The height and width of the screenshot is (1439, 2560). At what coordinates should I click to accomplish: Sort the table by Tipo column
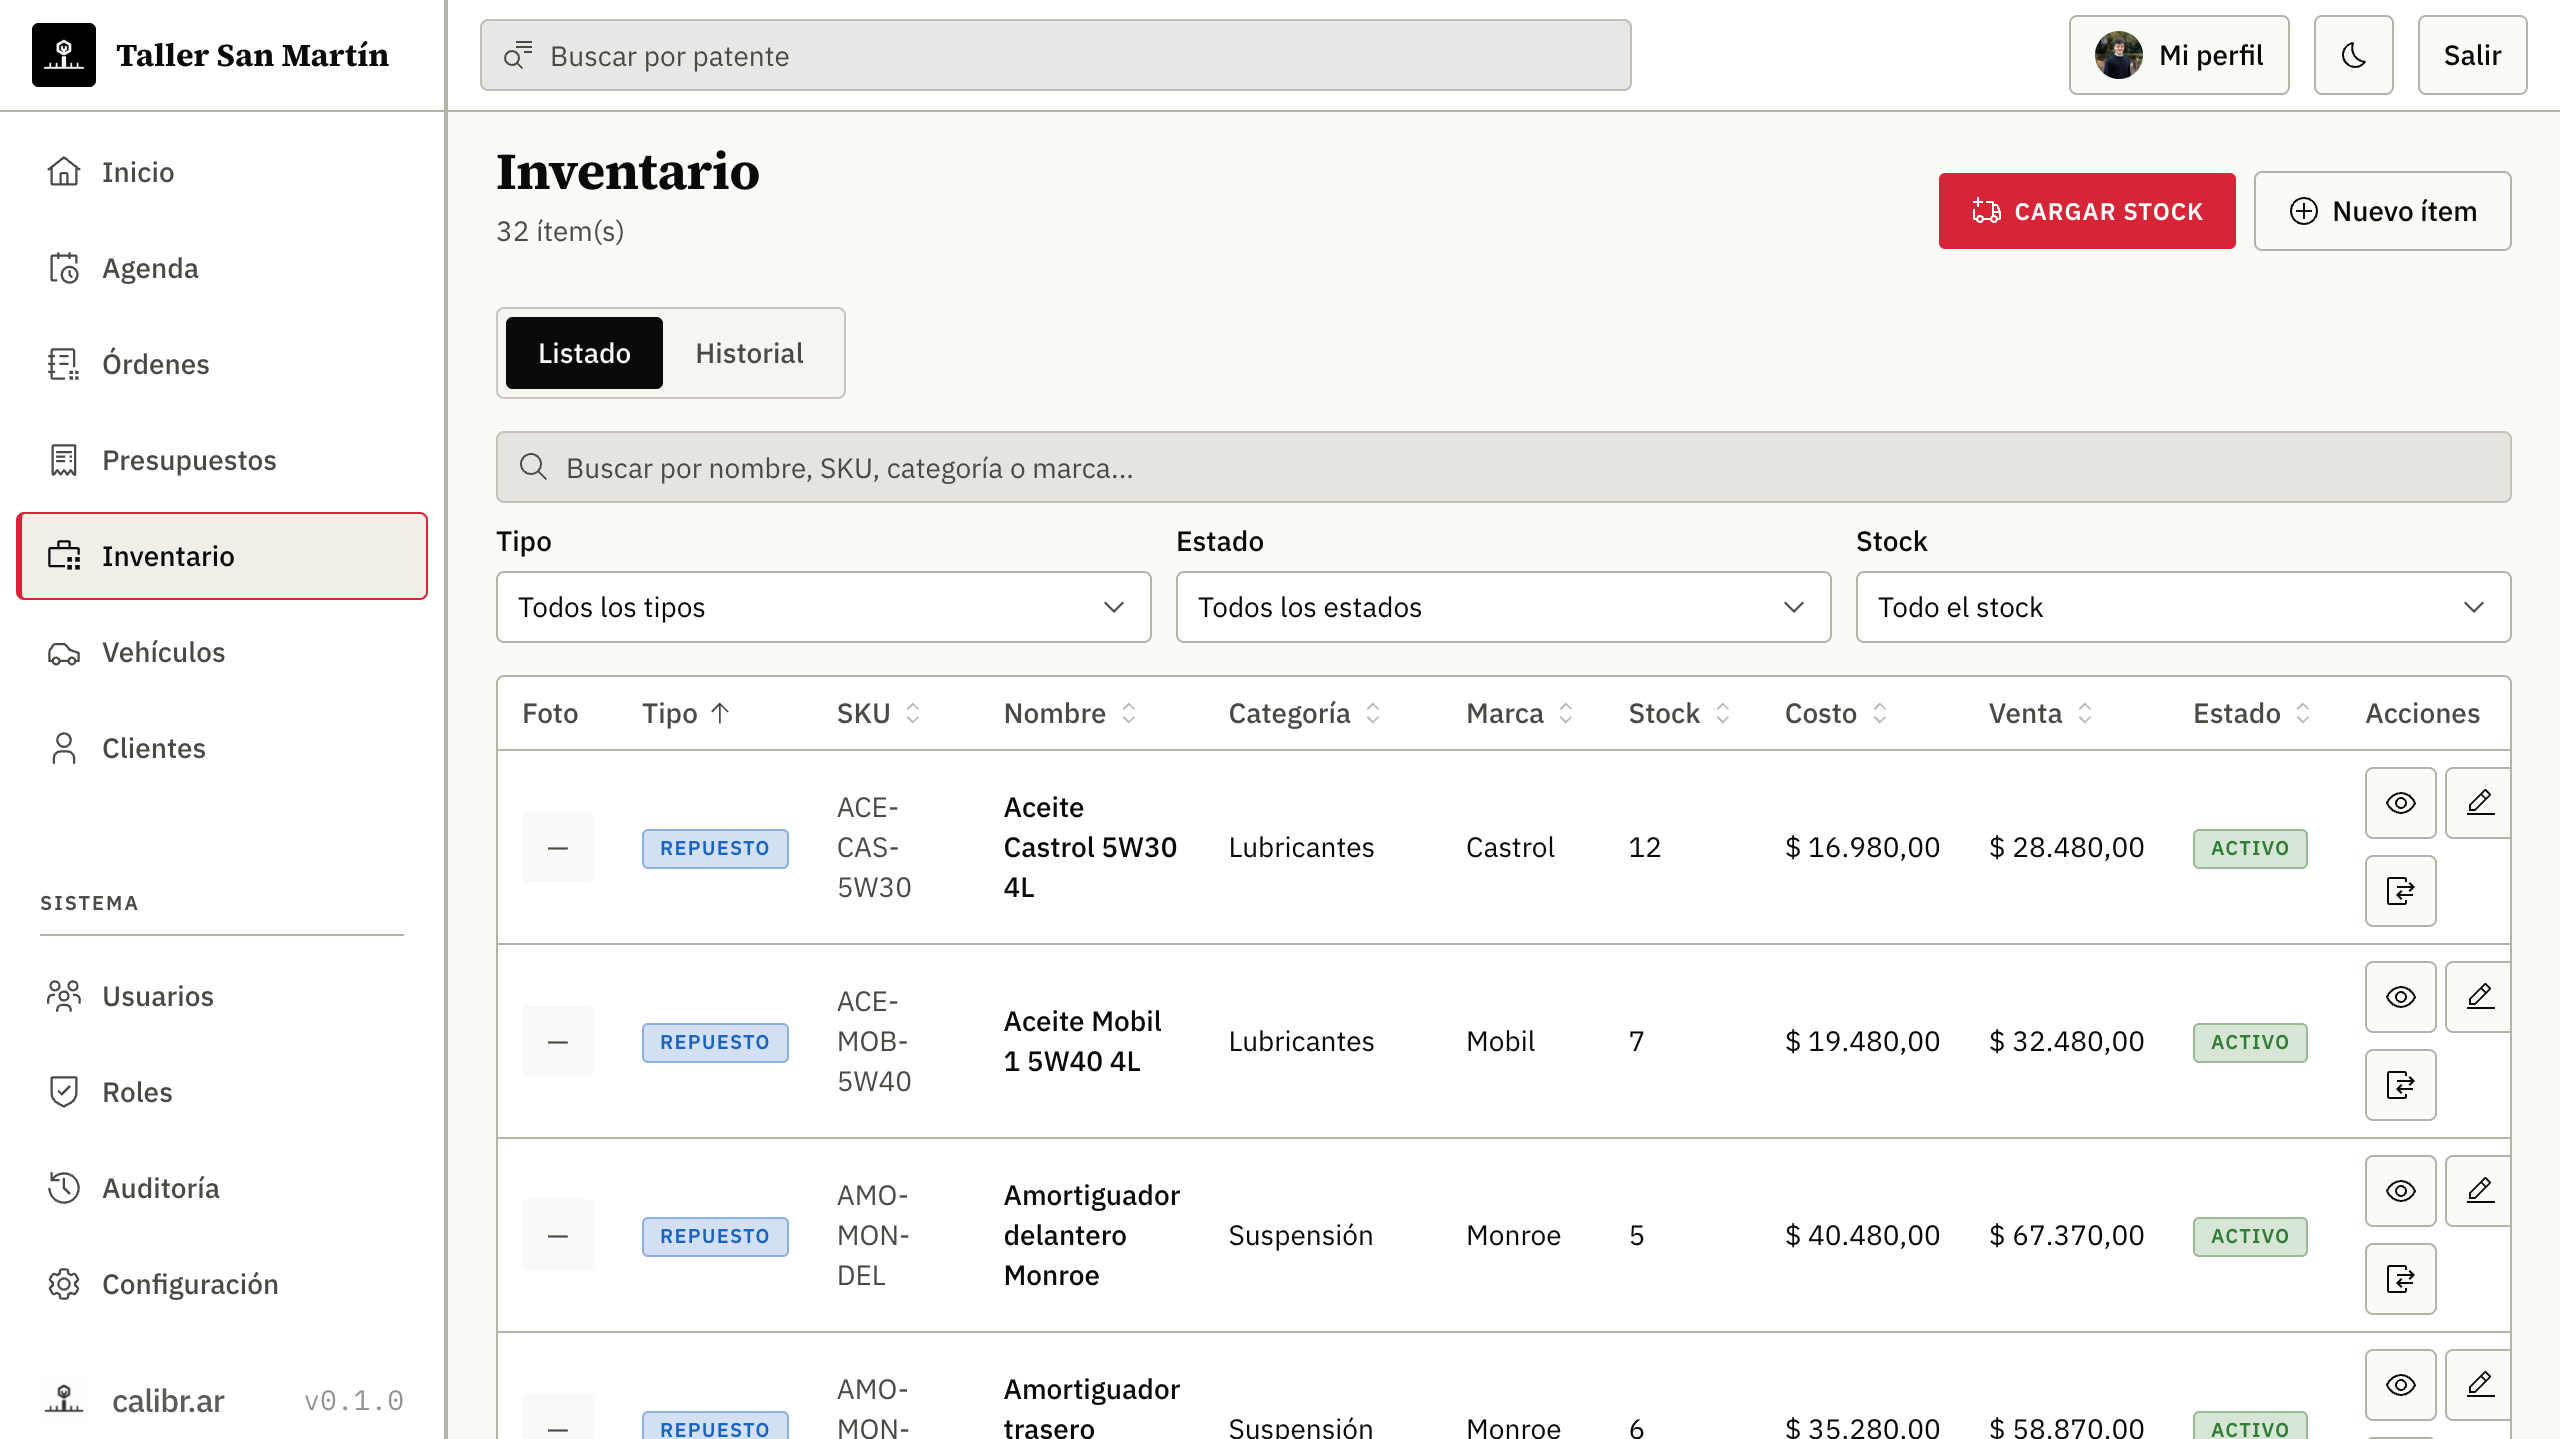[686, 713]
